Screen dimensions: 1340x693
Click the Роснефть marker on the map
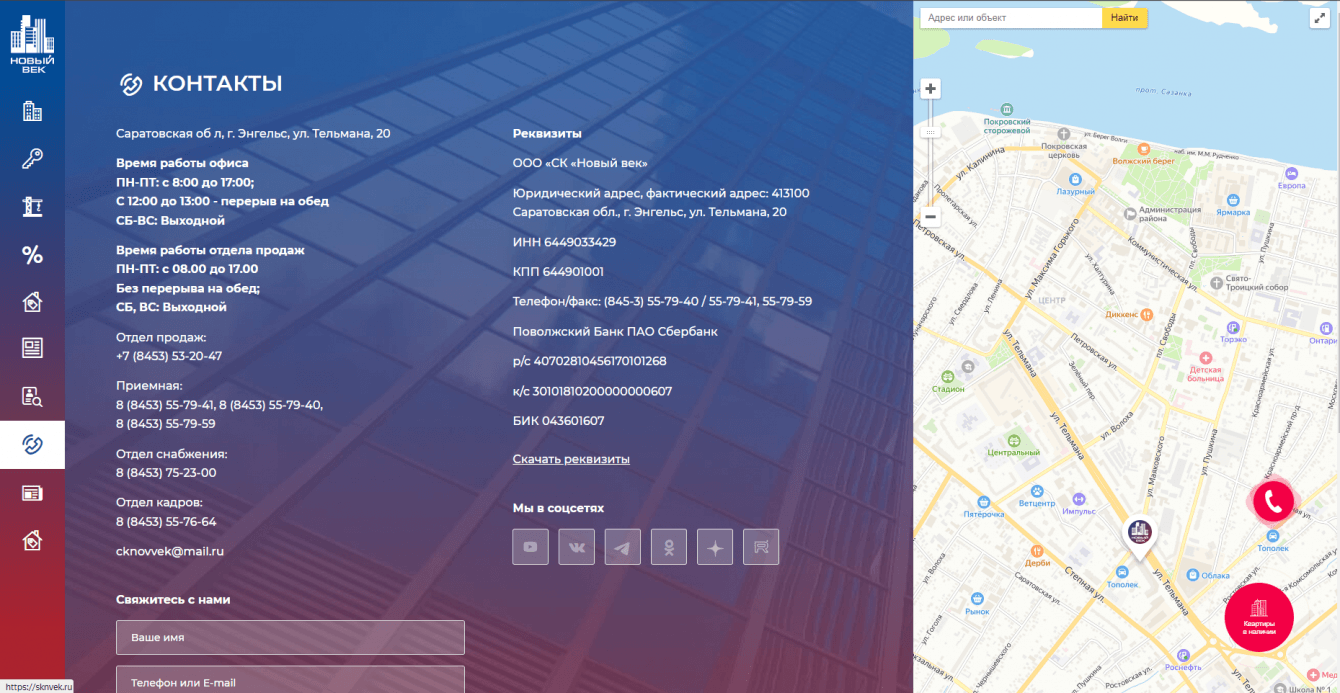coord(1183,661)
